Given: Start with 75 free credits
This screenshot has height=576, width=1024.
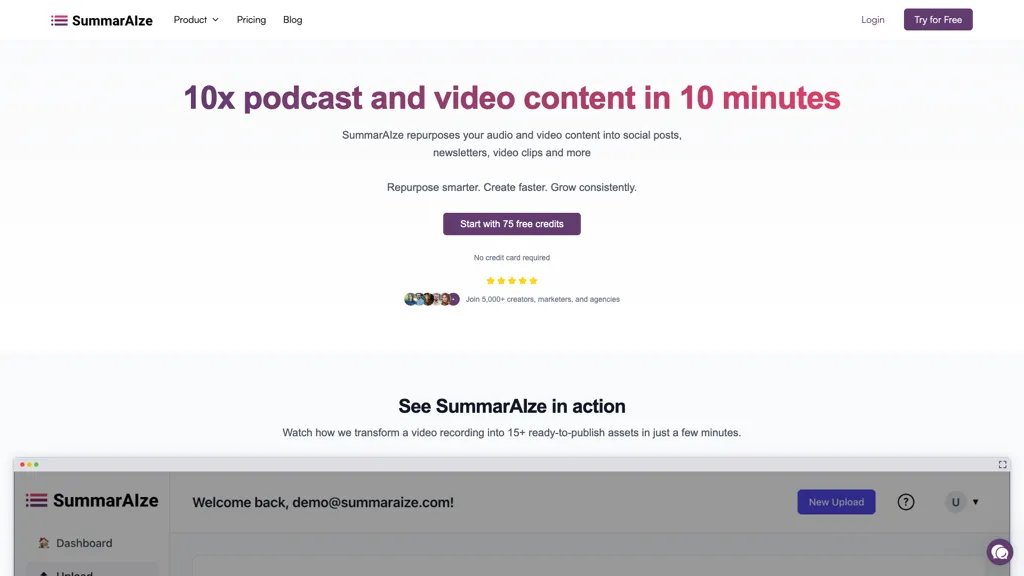Looking at the screenshot, I should point(511,224).
